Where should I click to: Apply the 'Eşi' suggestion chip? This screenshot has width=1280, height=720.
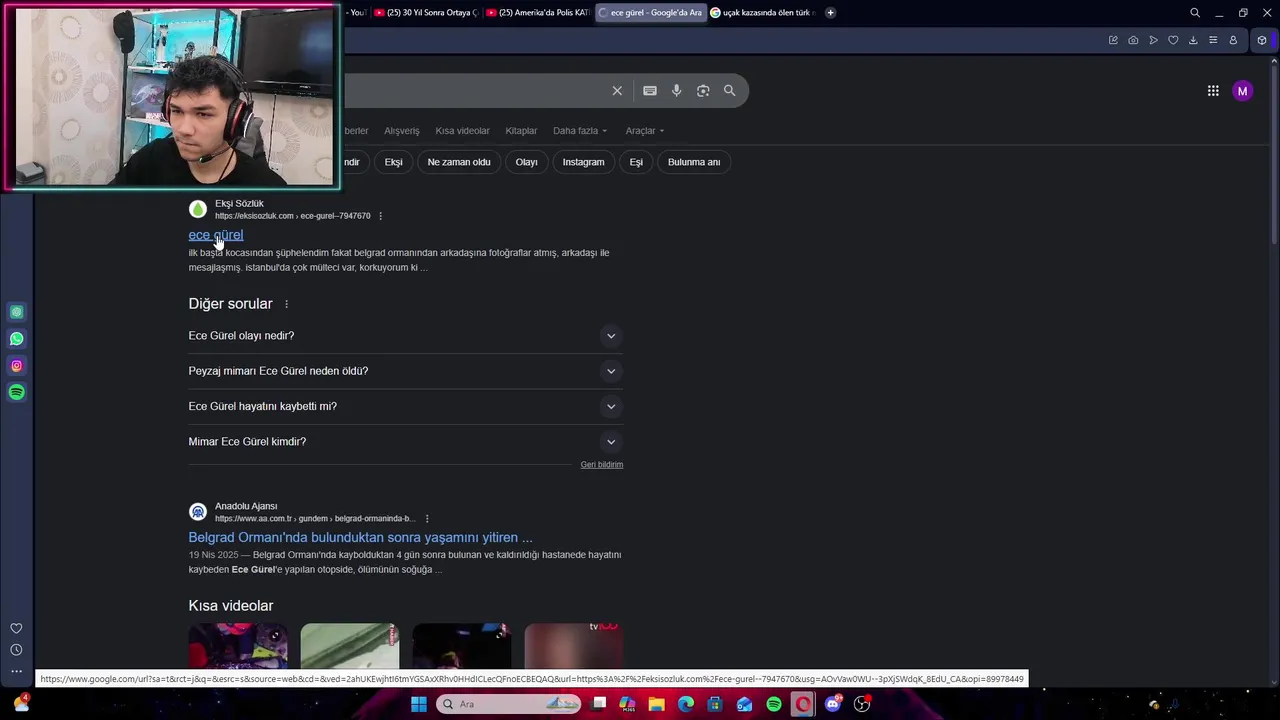636,162
